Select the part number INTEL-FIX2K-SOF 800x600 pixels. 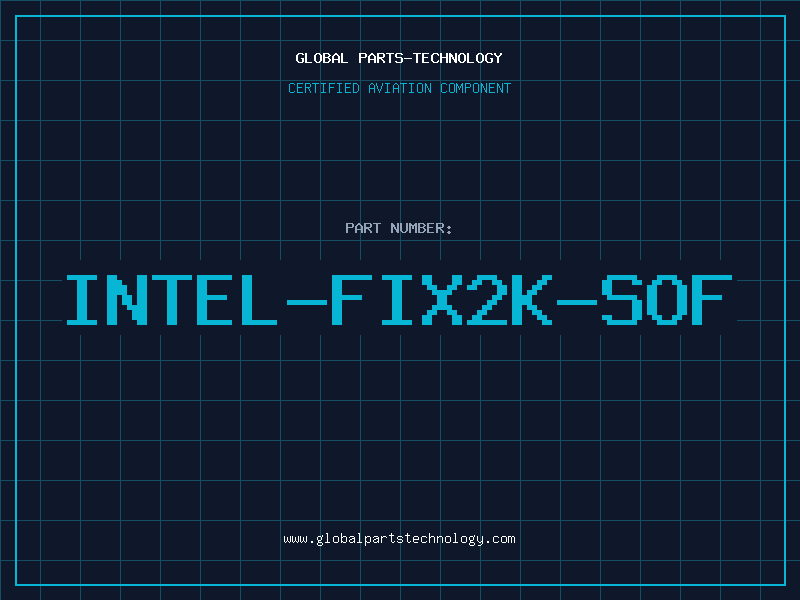coord(399,300)
